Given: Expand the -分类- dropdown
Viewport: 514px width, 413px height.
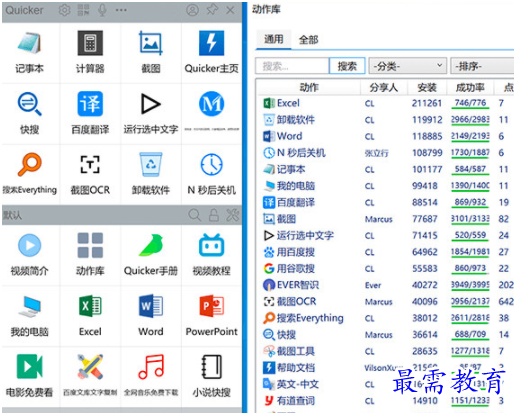Looking at the screenshot, I should [408, 66].
